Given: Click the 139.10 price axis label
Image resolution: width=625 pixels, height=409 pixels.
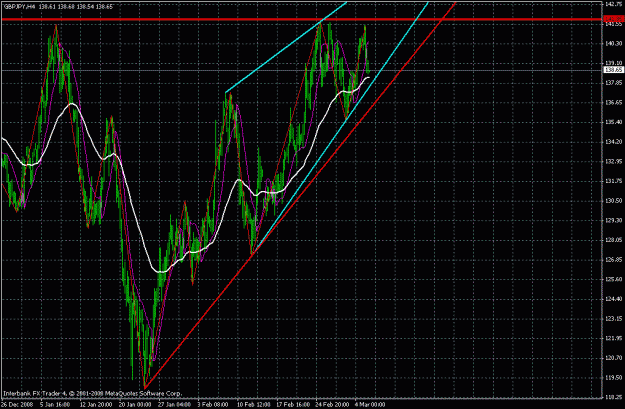Looking at the screenshot, I should [614, 63].
